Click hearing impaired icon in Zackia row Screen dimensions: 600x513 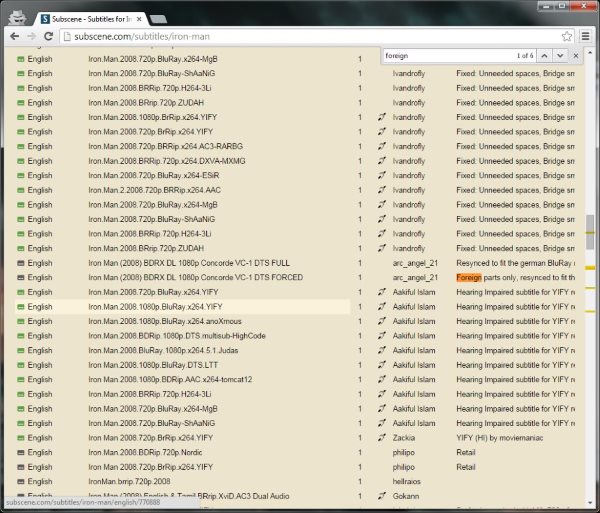(x=382, y=437)
